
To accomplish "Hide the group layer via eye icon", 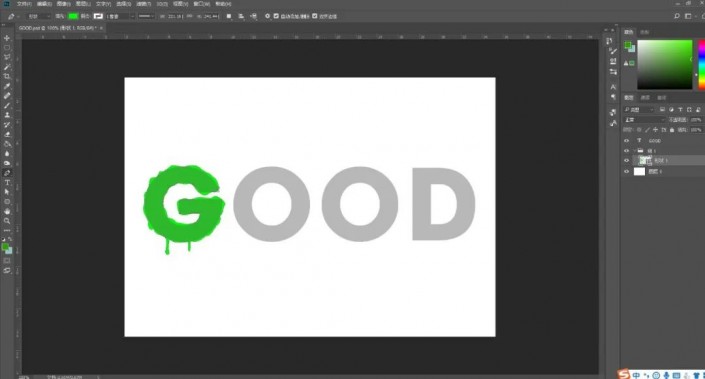I will [x=626, y=151].
